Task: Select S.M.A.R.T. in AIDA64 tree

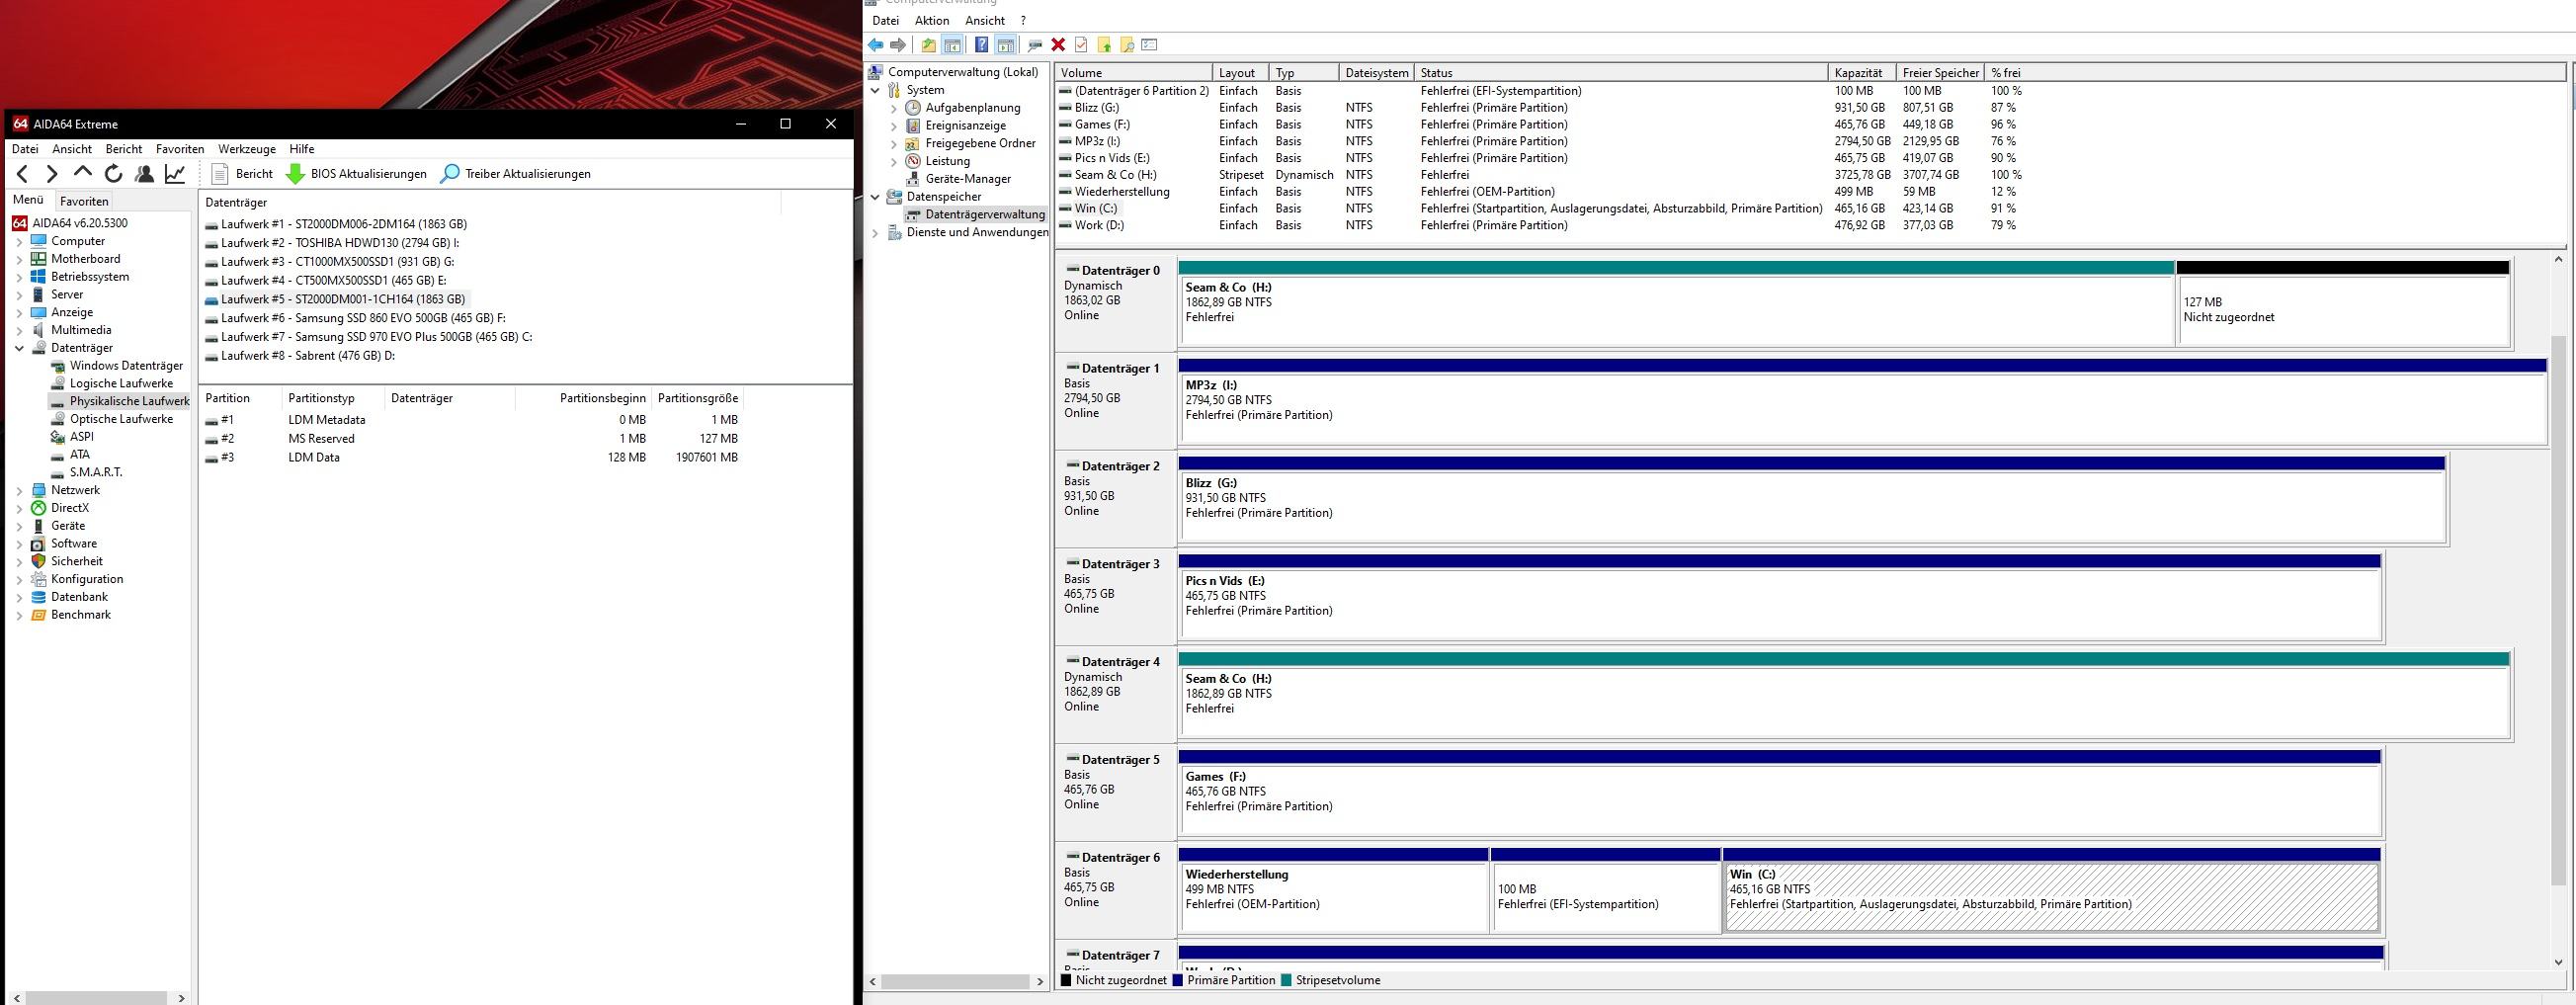Action: [96, 472]
